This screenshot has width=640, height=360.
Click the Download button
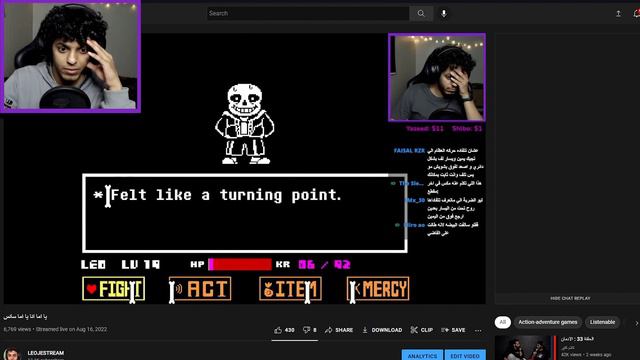coord(382,330)
